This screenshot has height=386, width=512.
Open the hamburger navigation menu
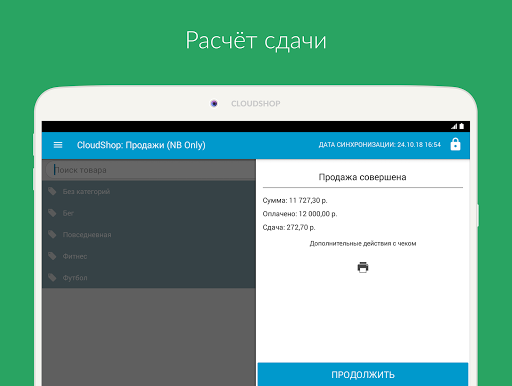(x=58, y=145)
